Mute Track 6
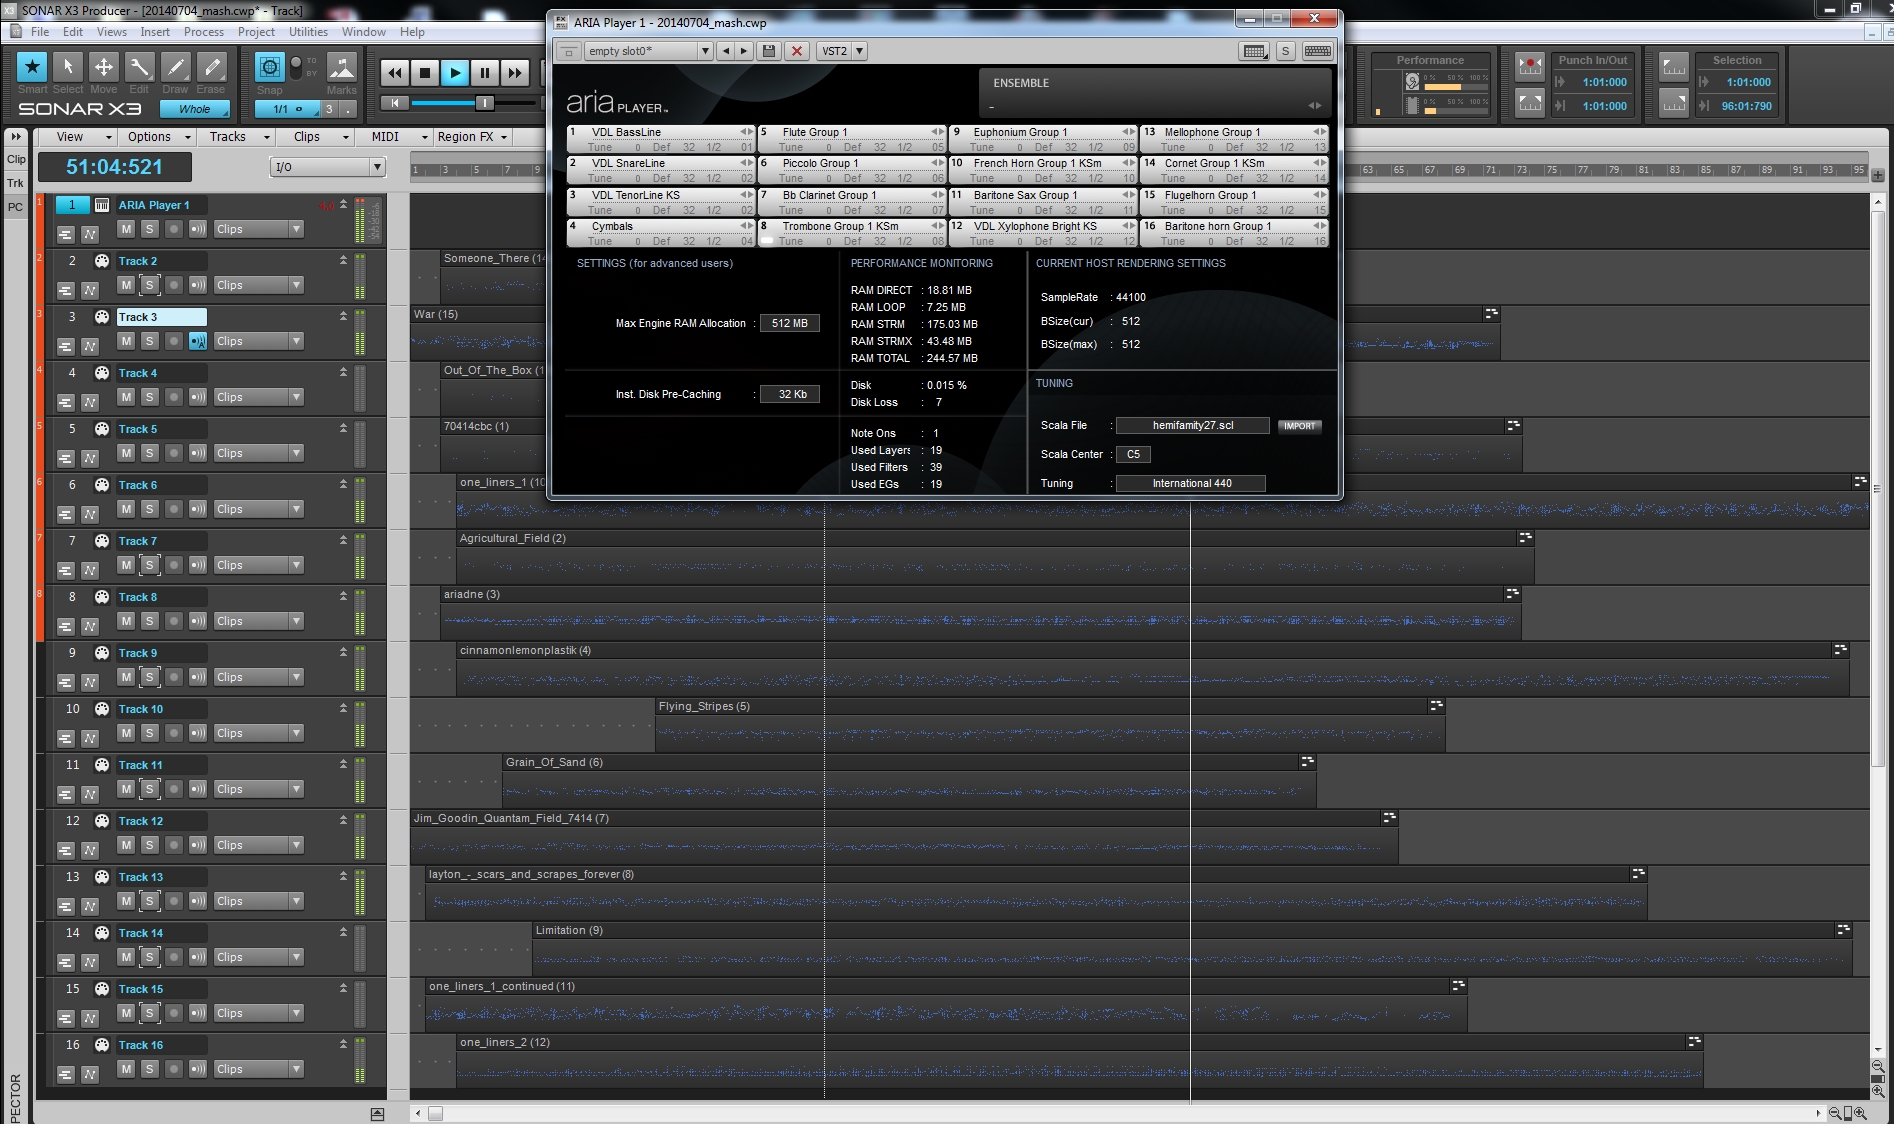Screen dimensions: 1894x1124 [126, 509]
